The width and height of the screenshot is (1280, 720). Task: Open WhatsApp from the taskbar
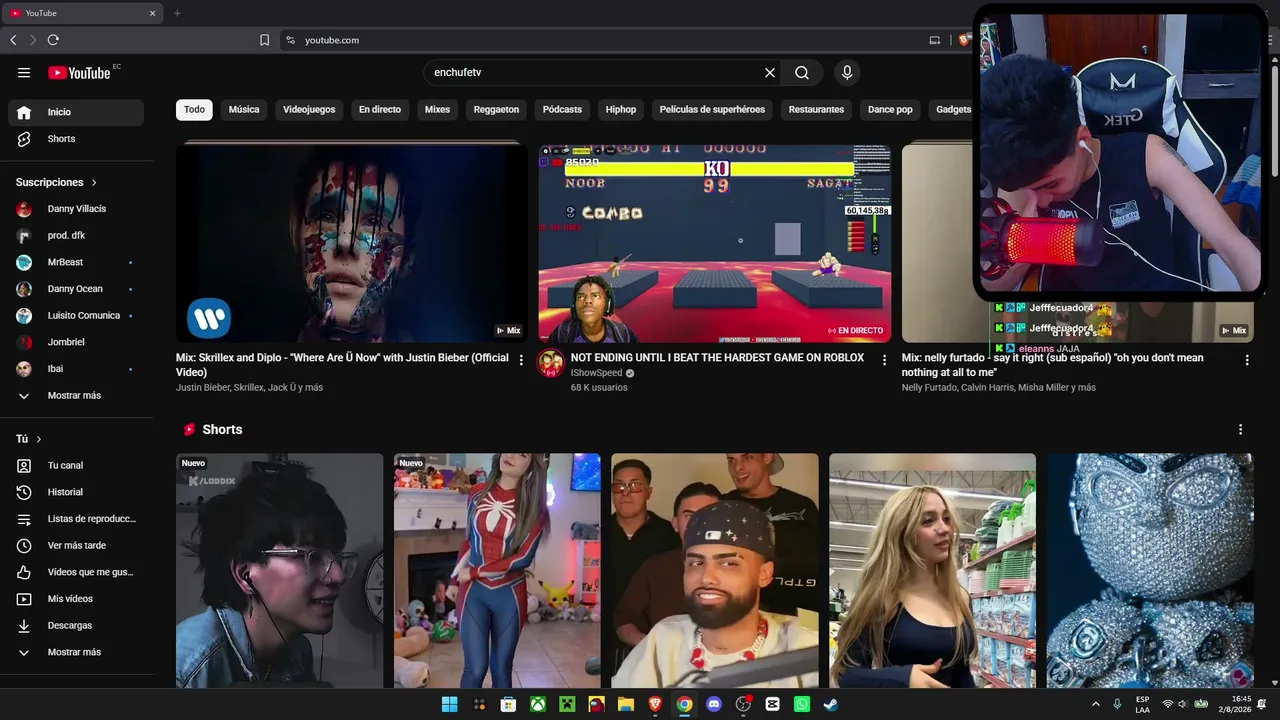[x=802, y=704]
